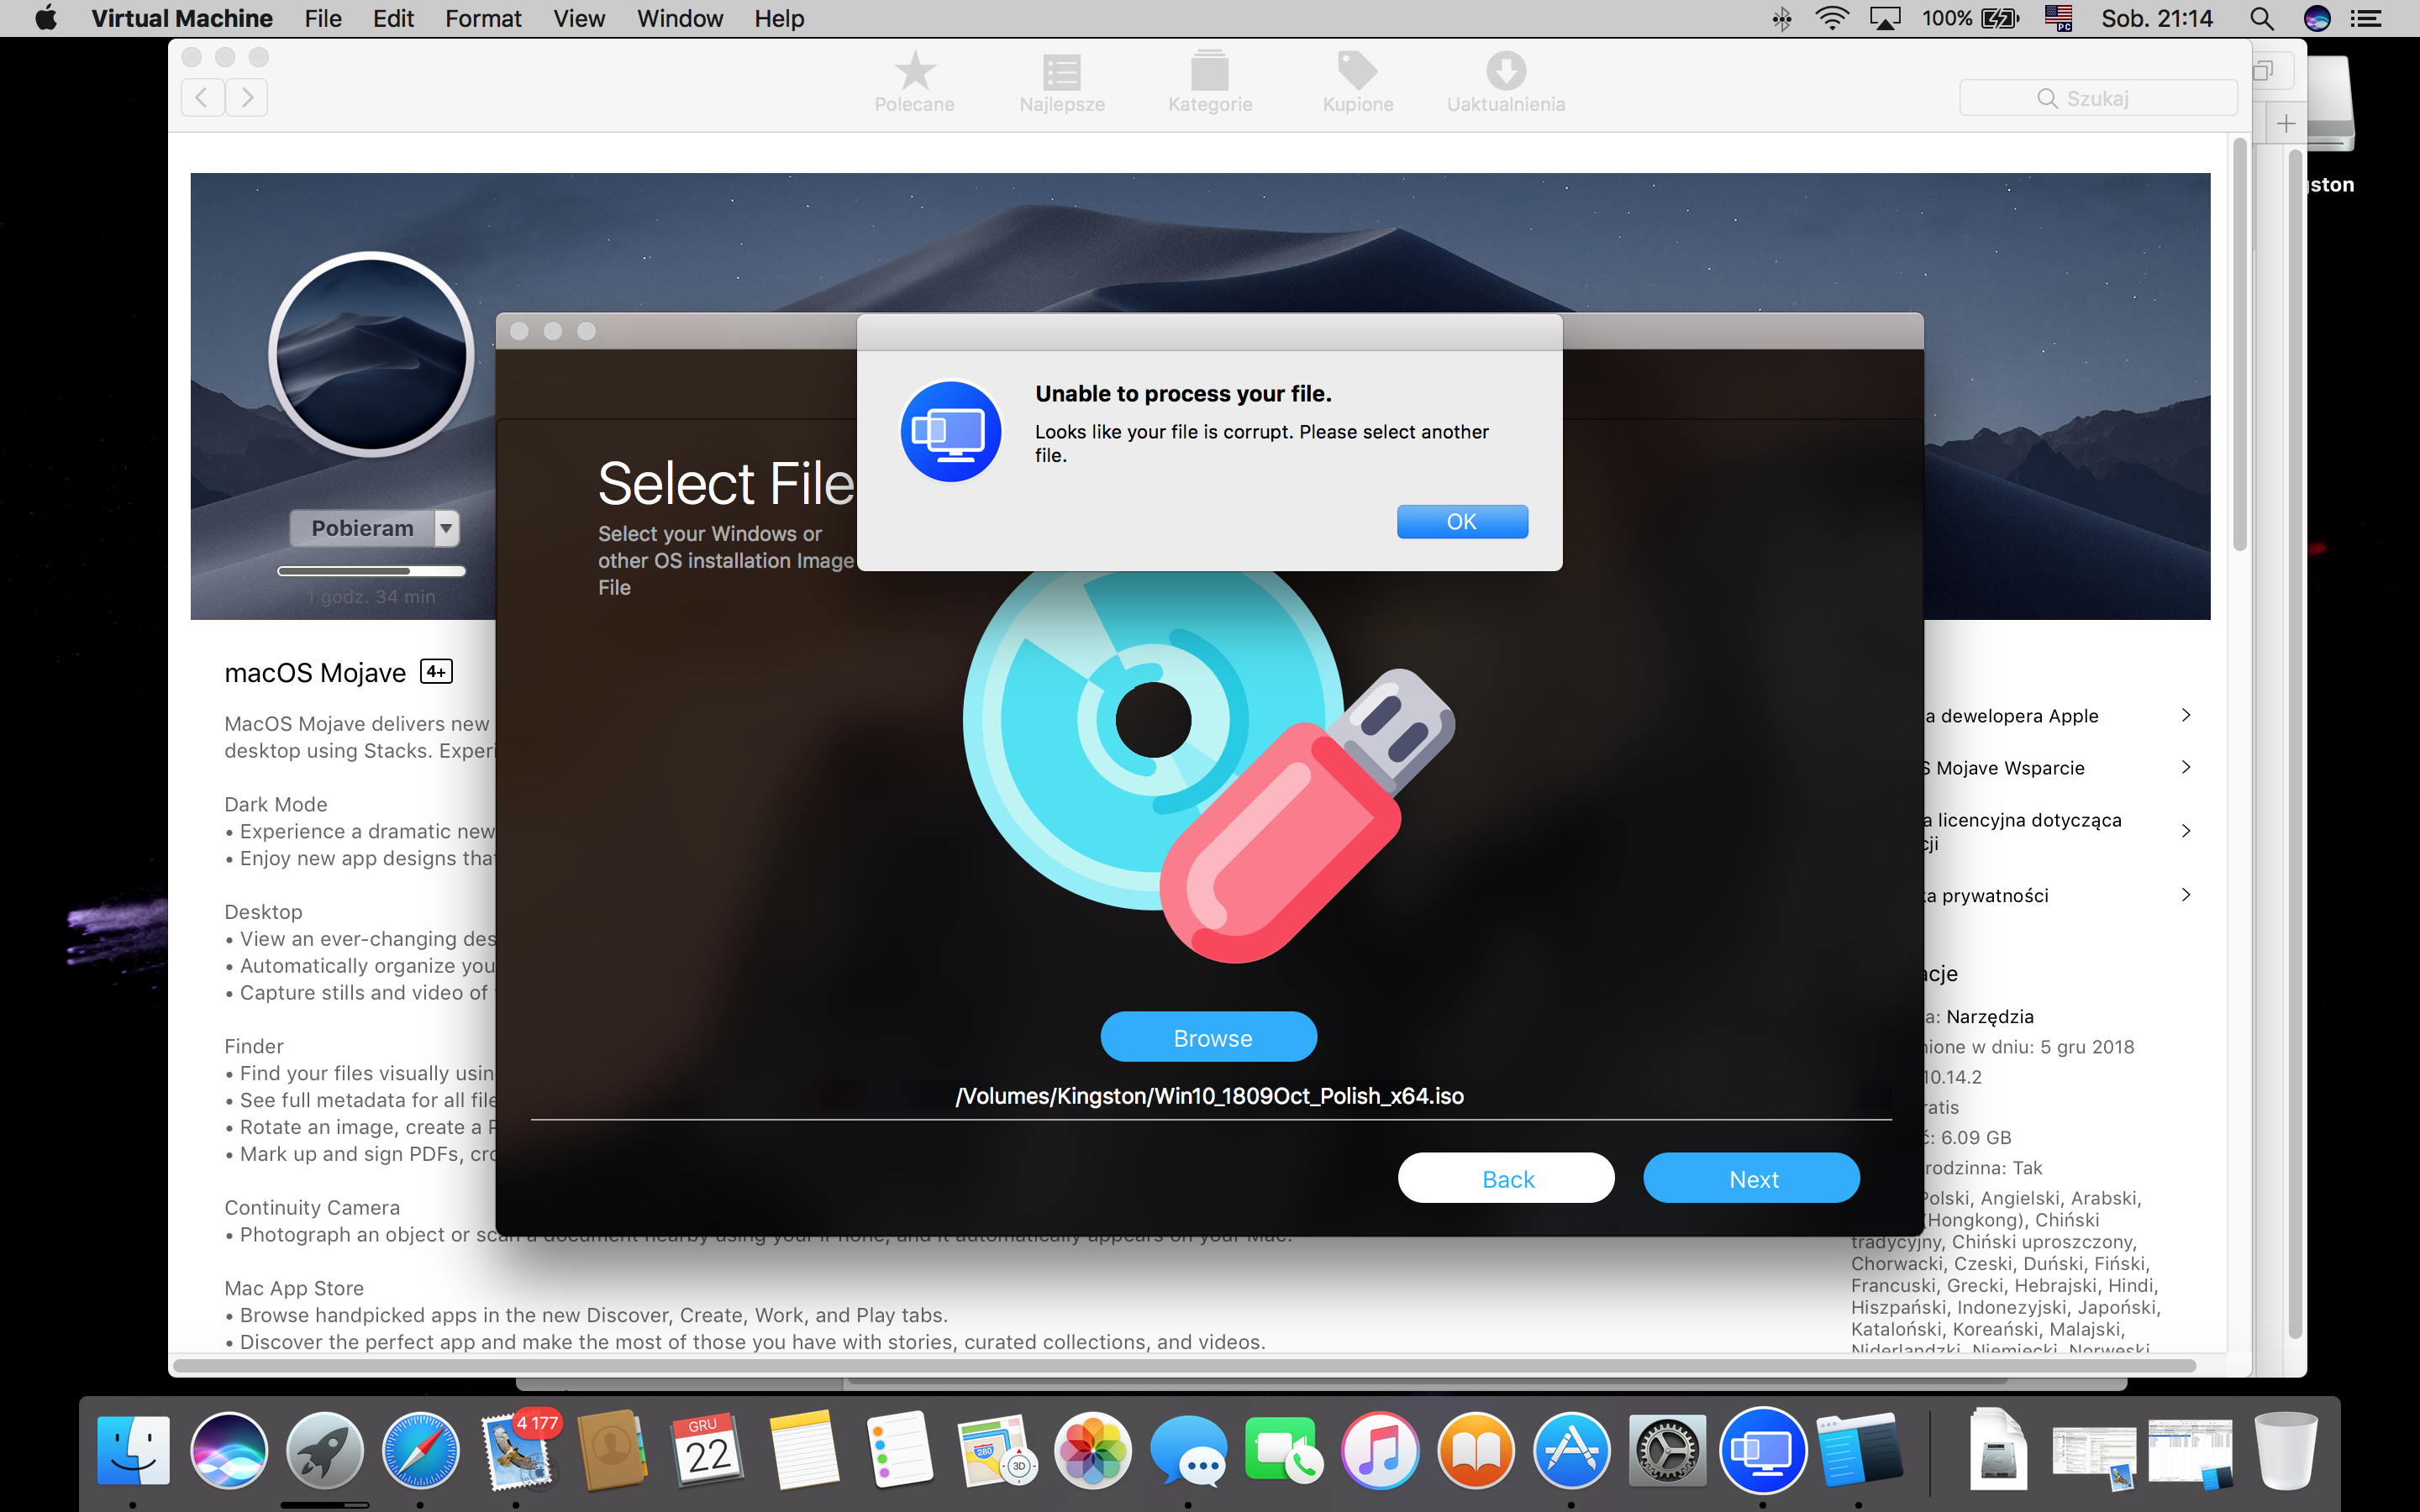The height and width of the screenshot is (1512, 2420).
Task: Click the plus button beside App Store window
Action: pos(2286,124)
